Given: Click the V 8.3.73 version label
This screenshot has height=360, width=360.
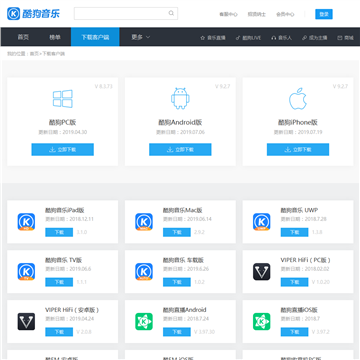Looking at the screenshot, I should click(x=103, y=86).
